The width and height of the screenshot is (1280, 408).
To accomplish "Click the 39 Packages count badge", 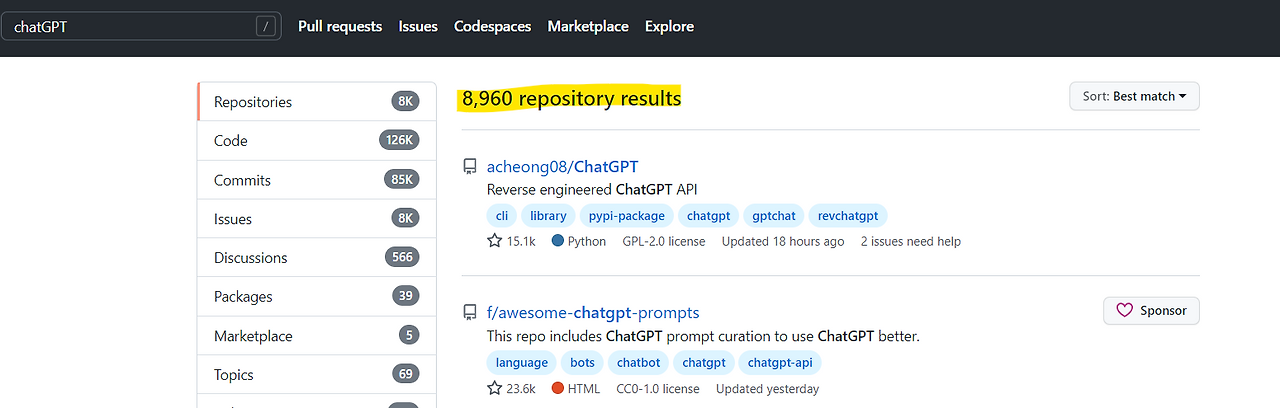I will coord(405,297).
